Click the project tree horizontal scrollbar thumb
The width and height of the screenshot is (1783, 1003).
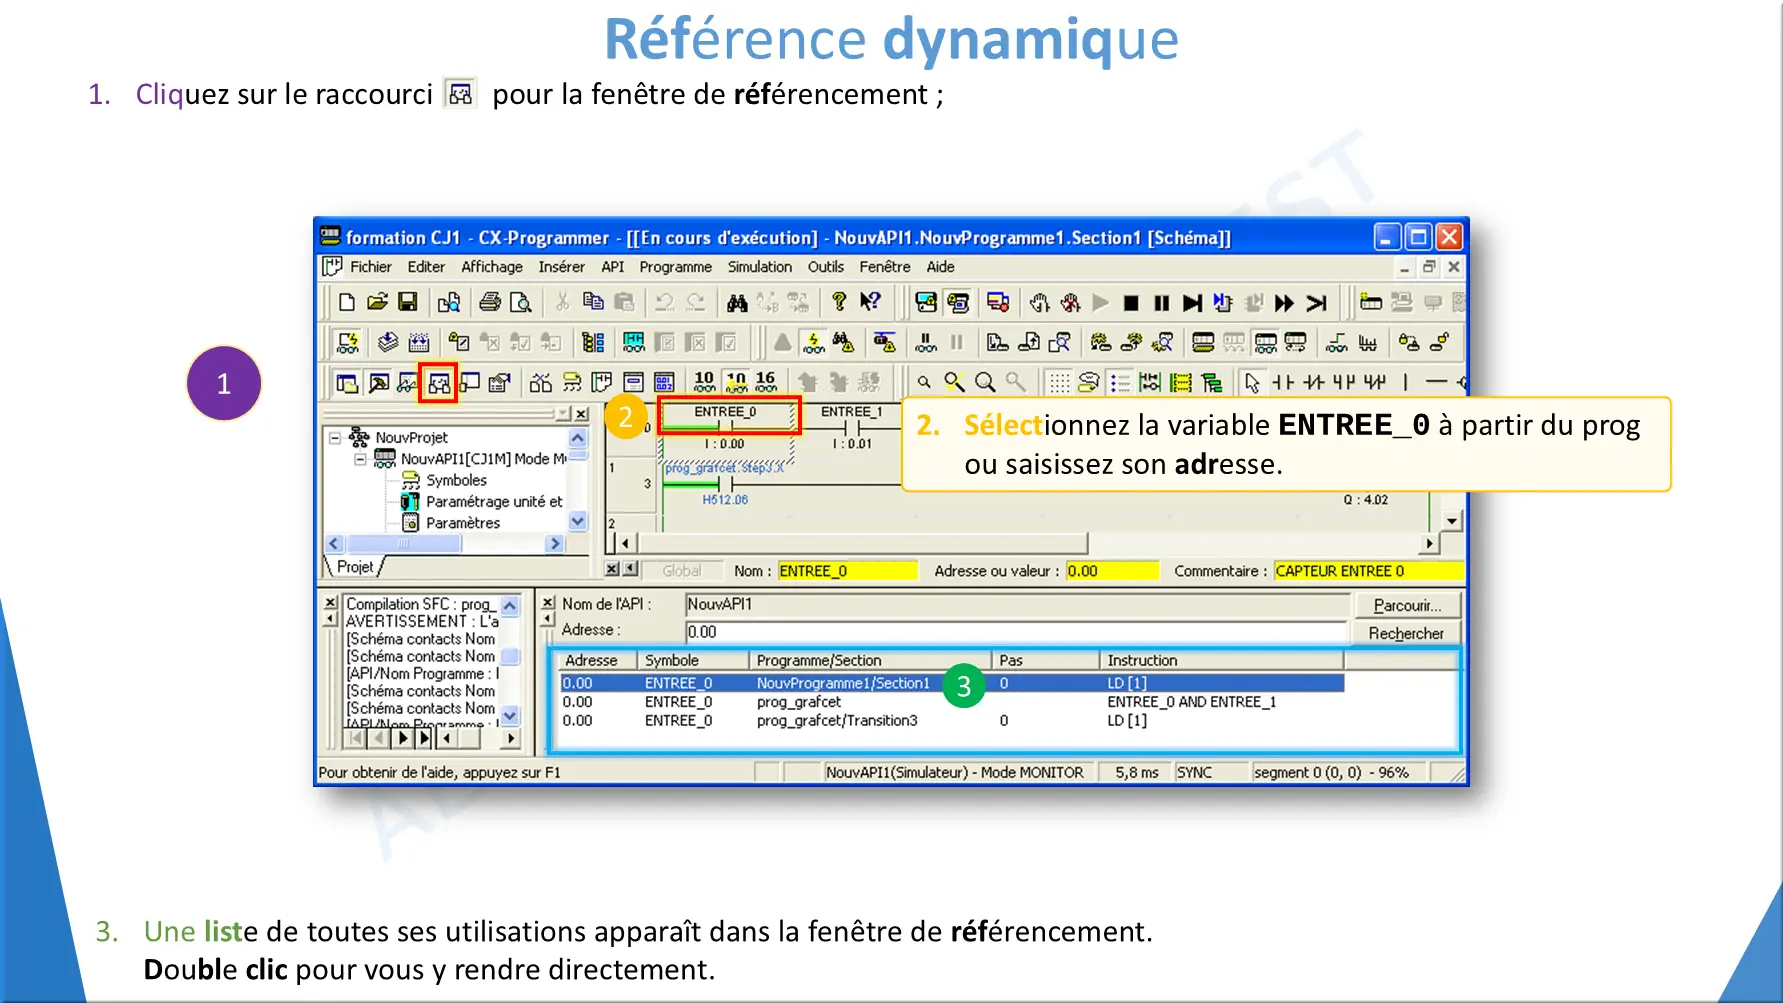click(x=404, y=544)
